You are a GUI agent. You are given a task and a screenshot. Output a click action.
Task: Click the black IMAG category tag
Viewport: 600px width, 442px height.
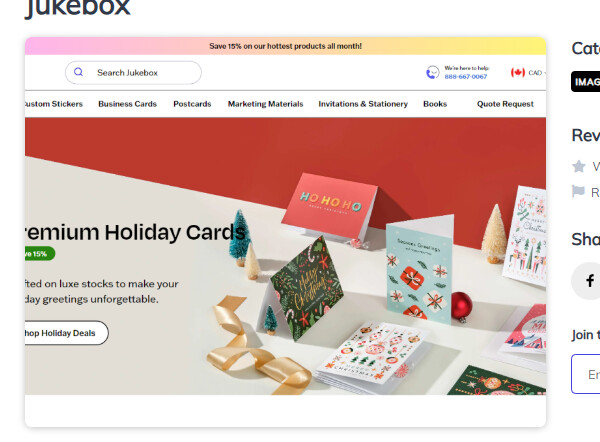(x=585, y=82)
